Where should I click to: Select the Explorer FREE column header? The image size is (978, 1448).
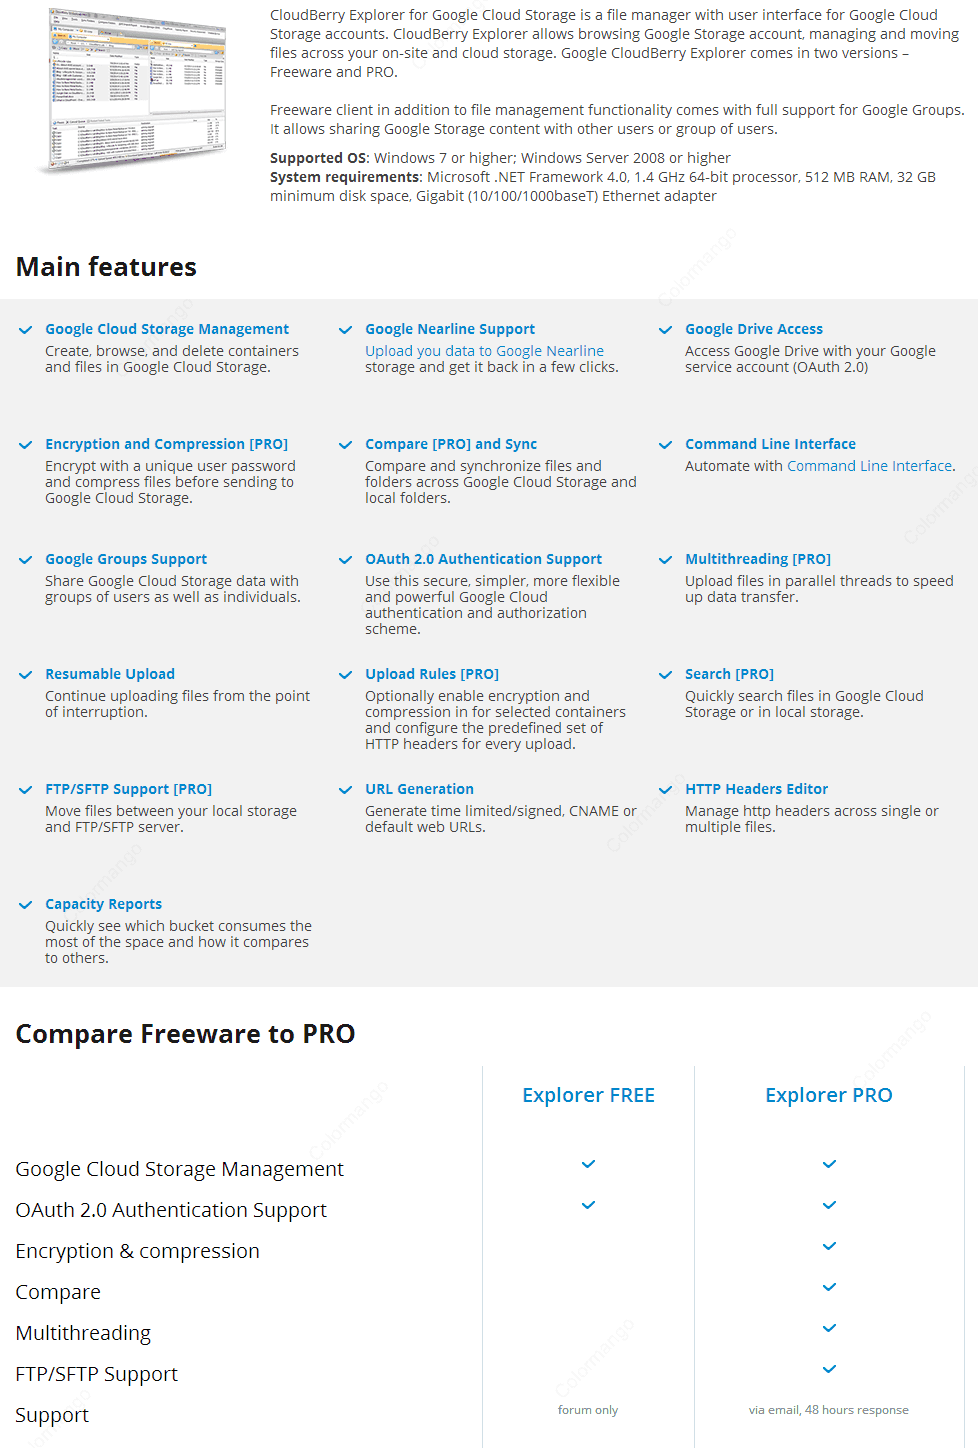pyautogui.click(x=589, y=1095)
